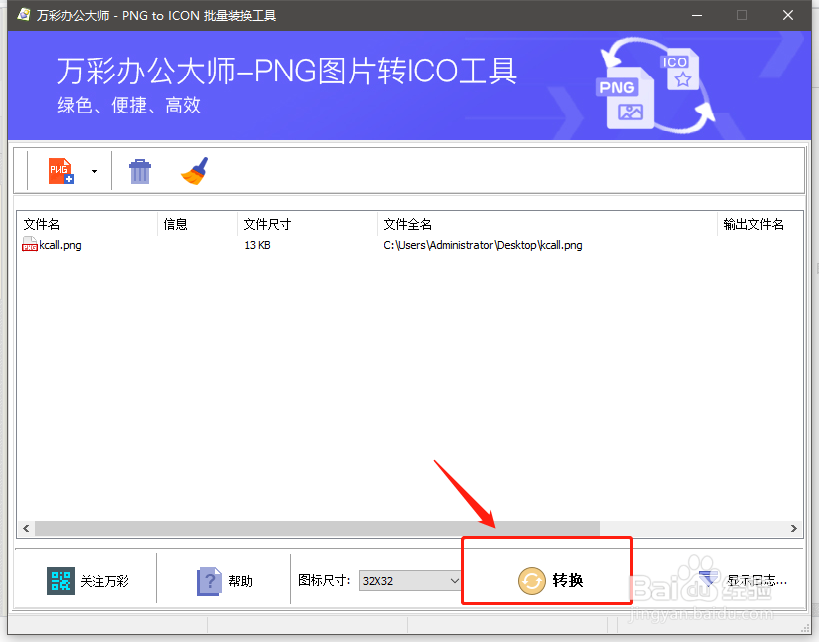Click the 文件全名 column header
Viewport: 819px width, 642px height.
click(x=547, y=224)
